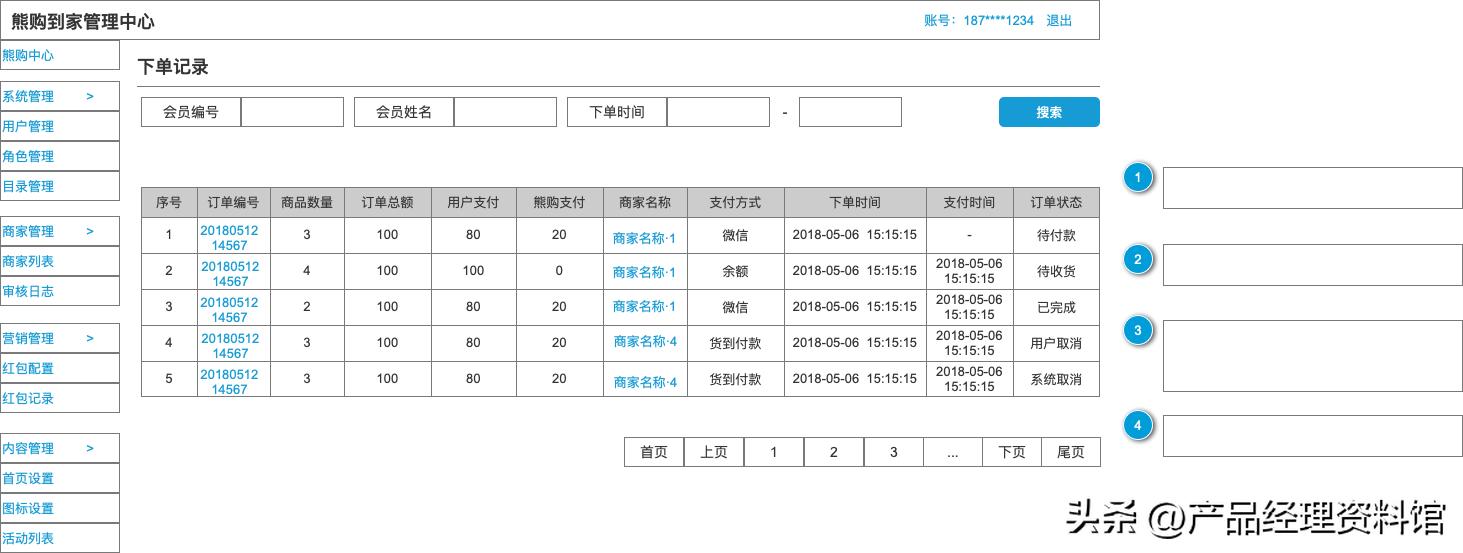Click the 序号 column header
The width and height of the screenshot is (1463, 553).
pos(169,202)
